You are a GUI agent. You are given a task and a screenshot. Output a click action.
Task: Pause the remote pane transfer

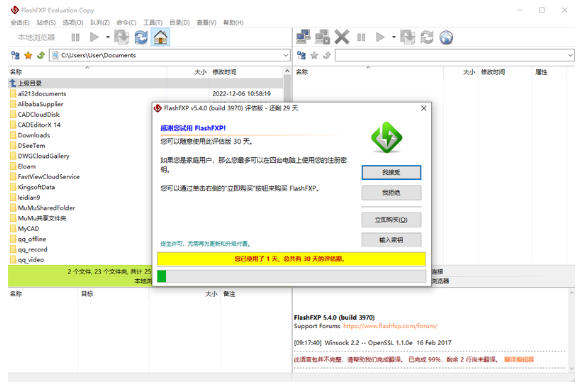361,37
